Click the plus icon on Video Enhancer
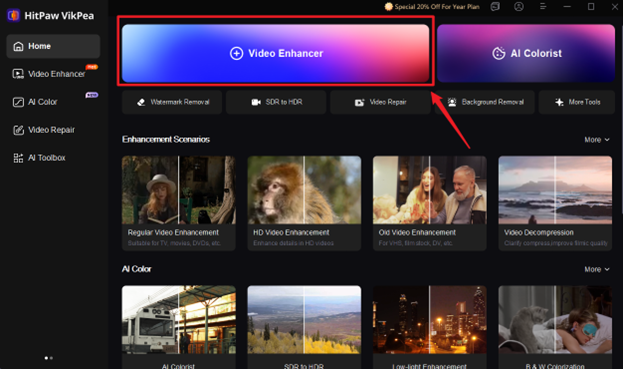Viewport: 623px width, 369px height. pos(236,53)
